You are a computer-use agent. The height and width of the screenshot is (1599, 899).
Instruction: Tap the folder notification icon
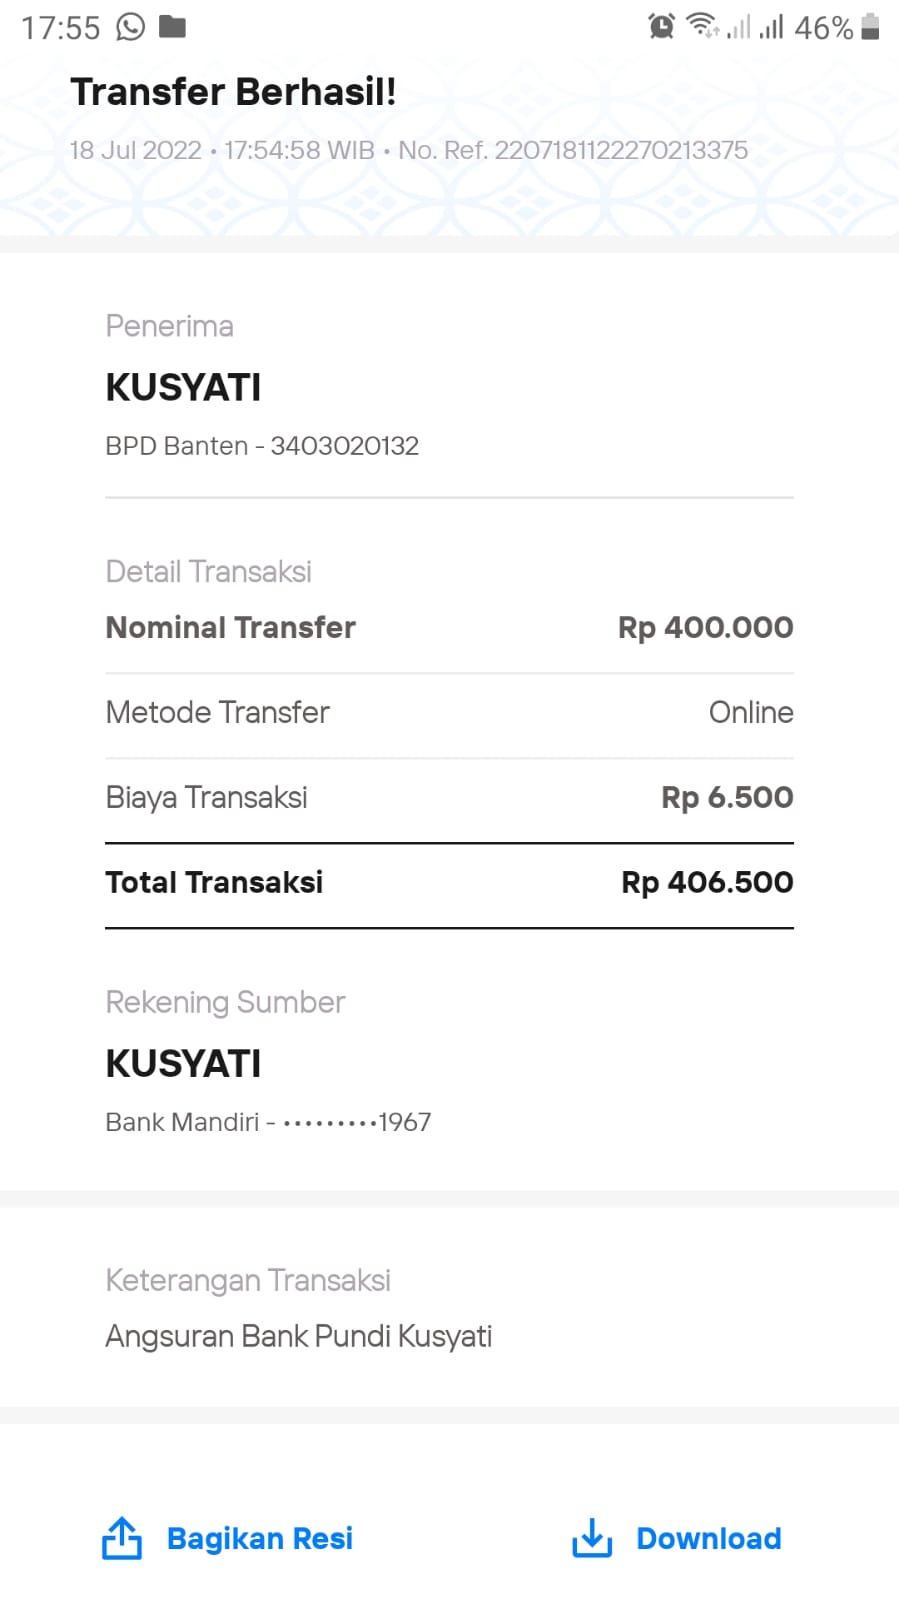[x=172, y=27]
